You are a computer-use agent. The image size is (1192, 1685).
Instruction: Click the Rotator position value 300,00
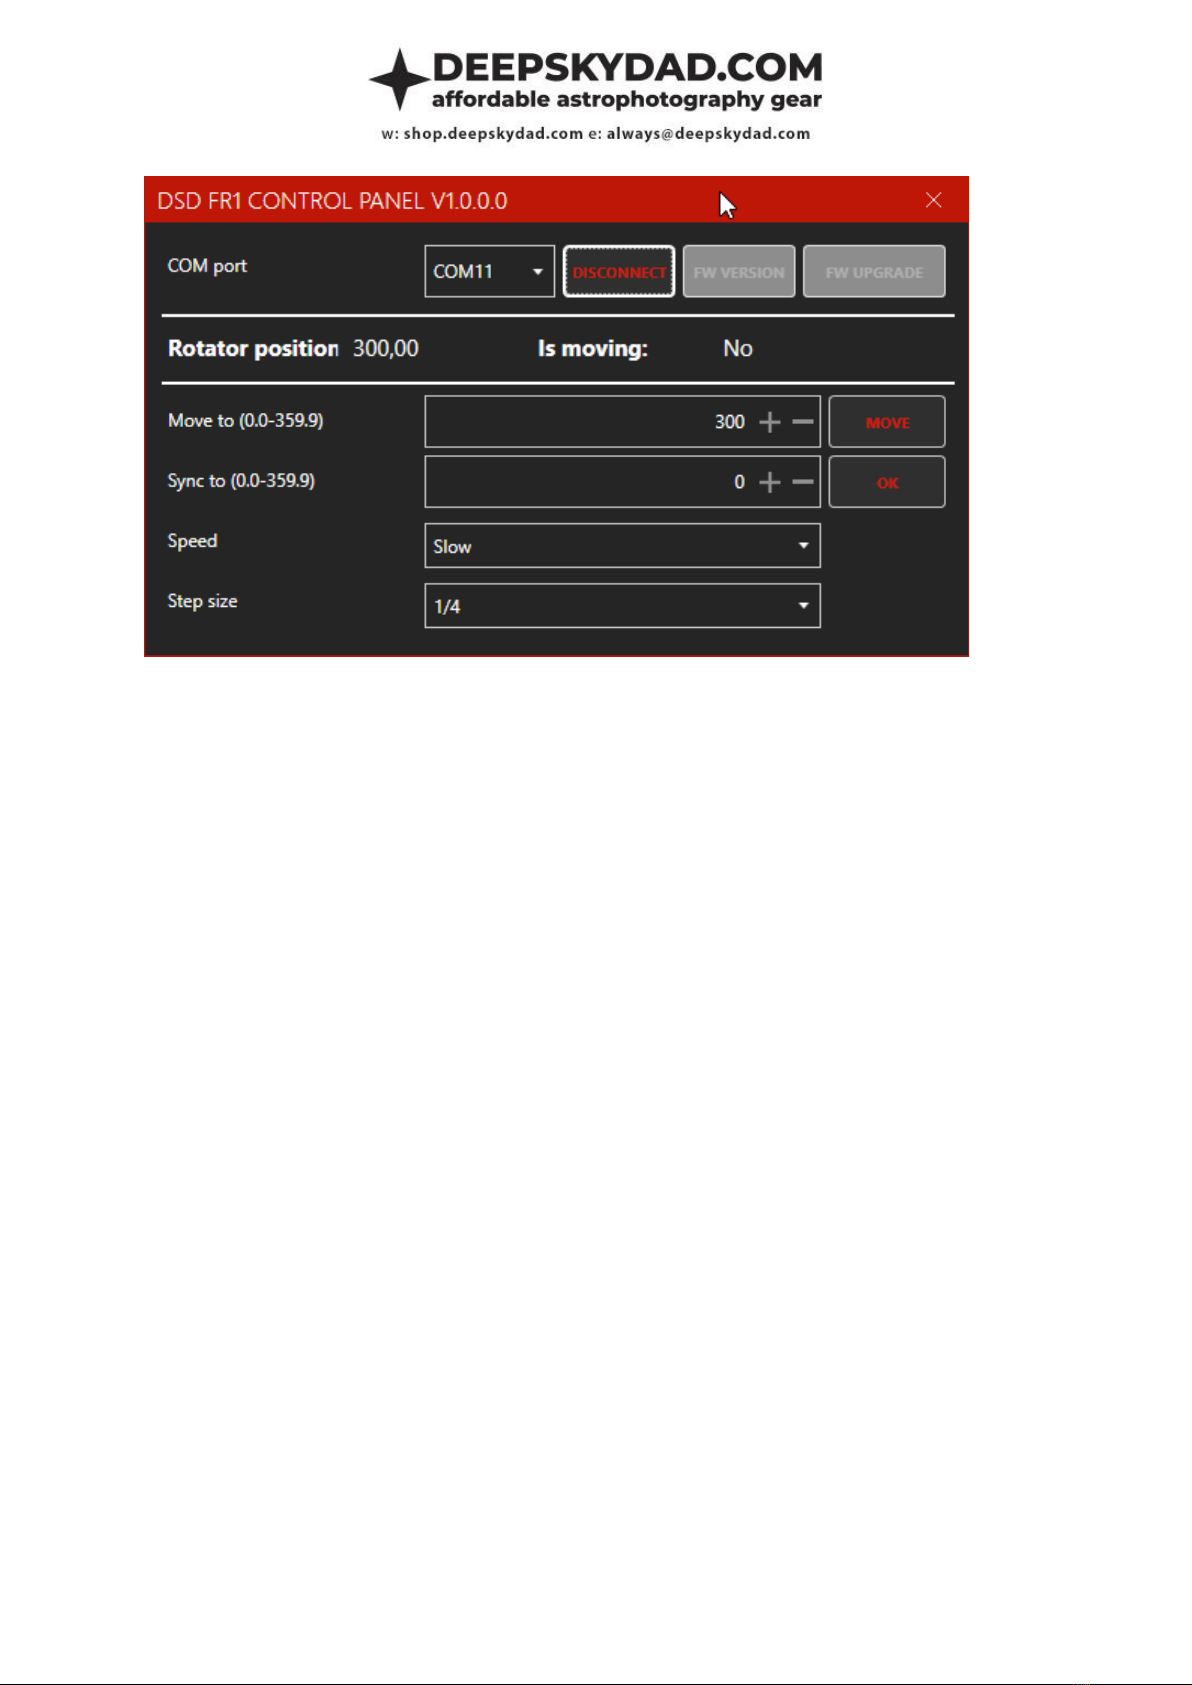(386, 349)
